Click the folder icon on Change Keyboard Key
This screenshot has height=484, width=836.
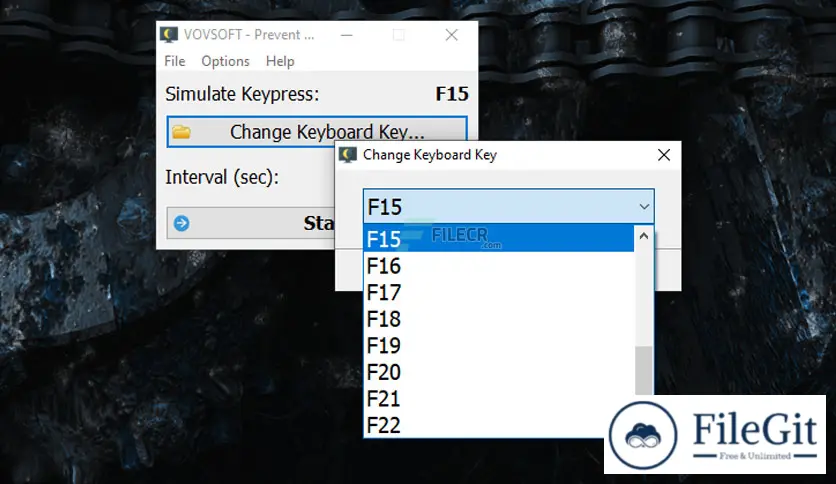click(181, 132)
